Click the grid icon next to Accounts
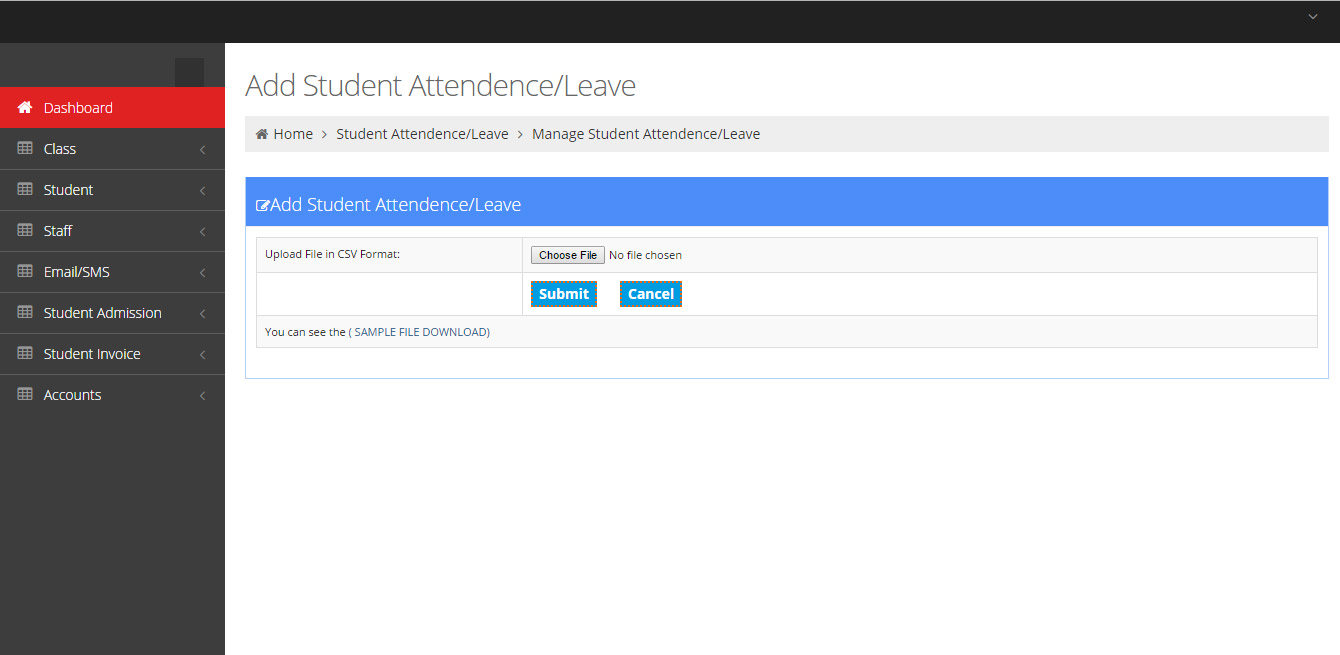 (25, 394)
